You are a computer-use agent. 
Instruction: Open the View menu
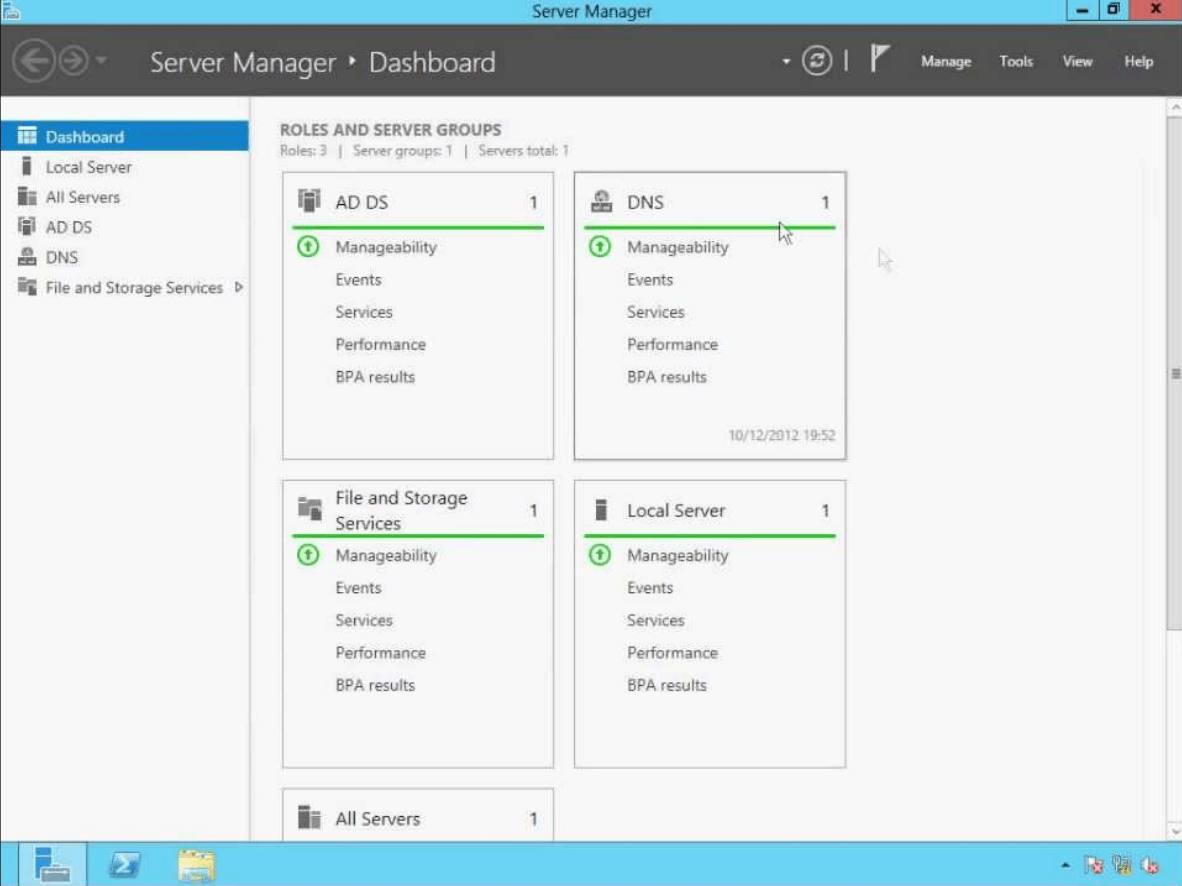pos(1077,61)
